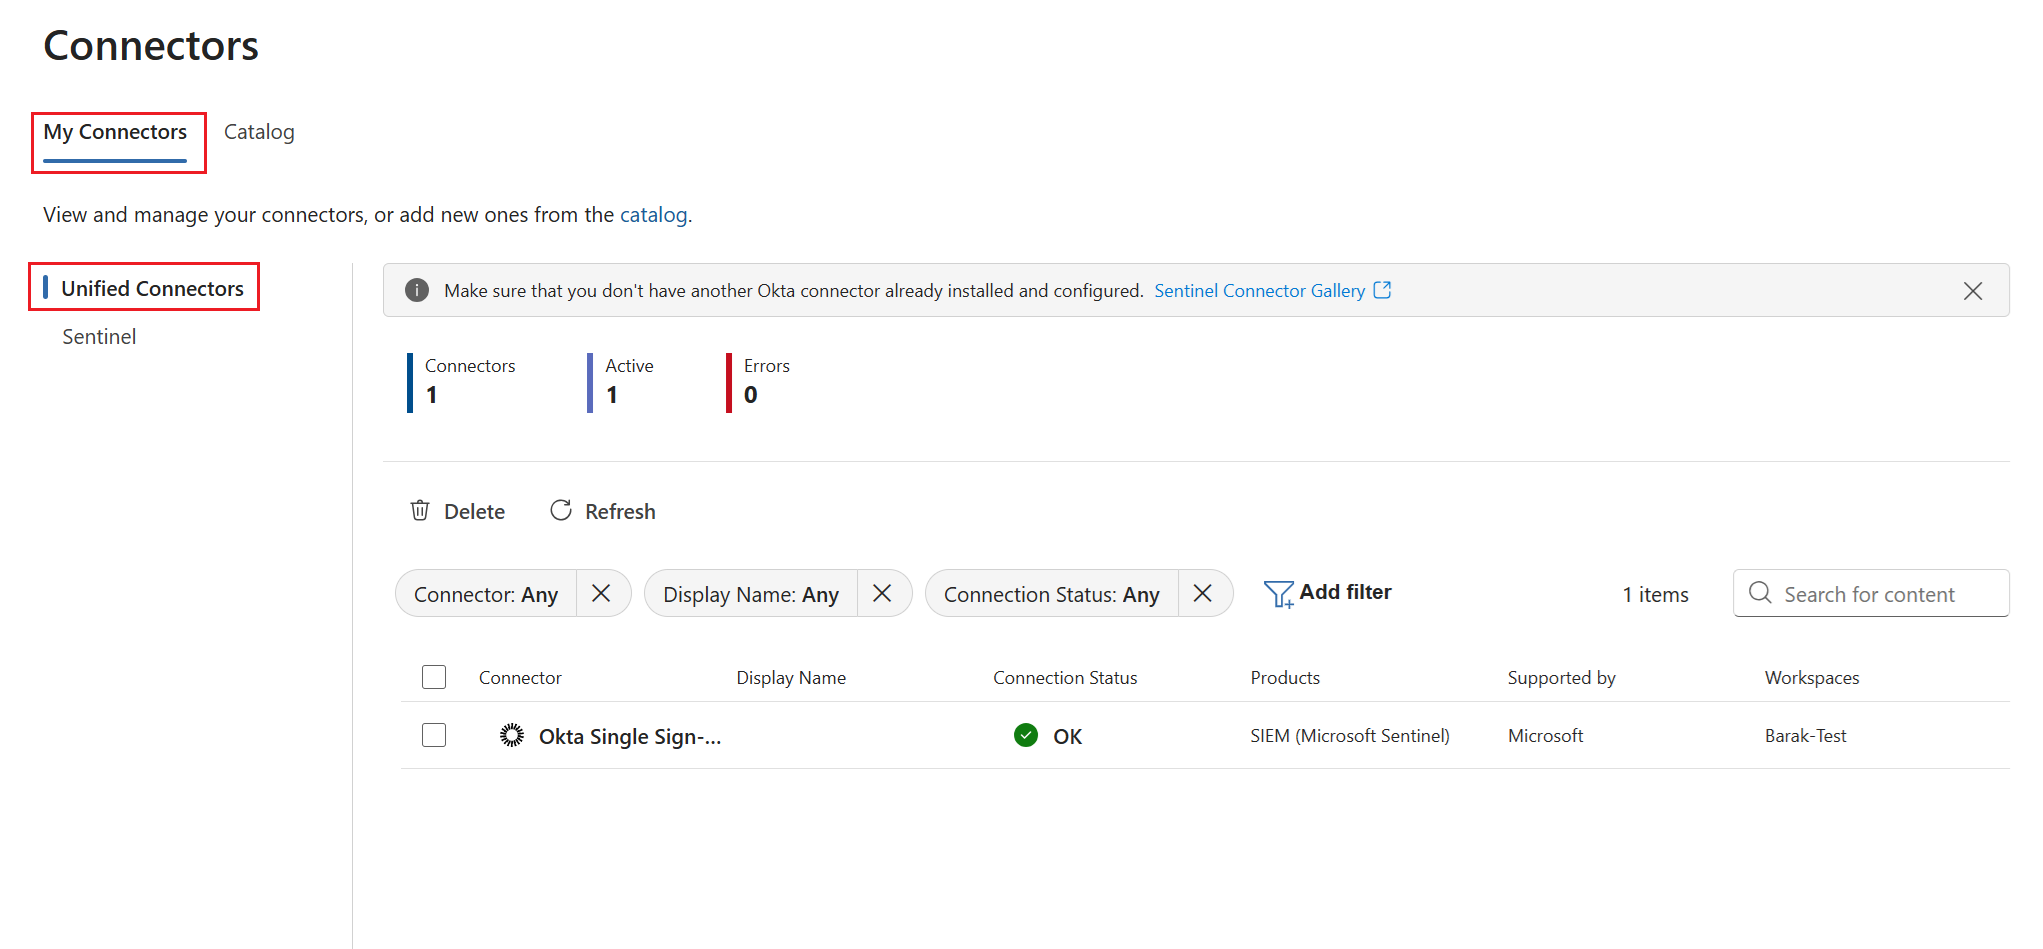Open the Connection Status: Any filter
Image resolution: width=2043 pixels, height=949 pixels.
pos(1051,593)
